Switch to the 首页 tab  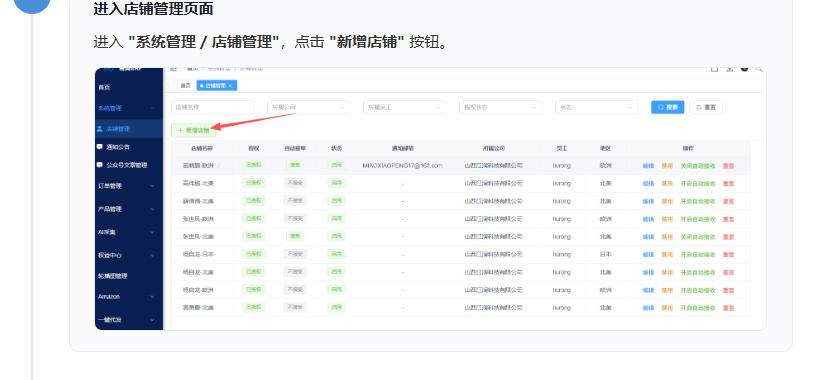(x=186, y=86)
